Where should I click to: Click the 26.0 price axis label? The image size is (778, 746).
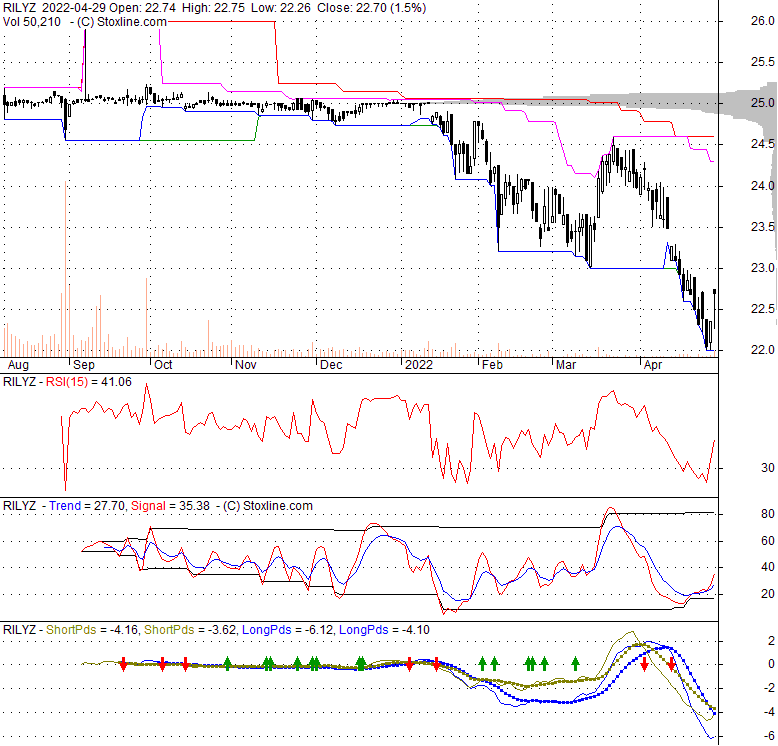(x=763, y=21)
